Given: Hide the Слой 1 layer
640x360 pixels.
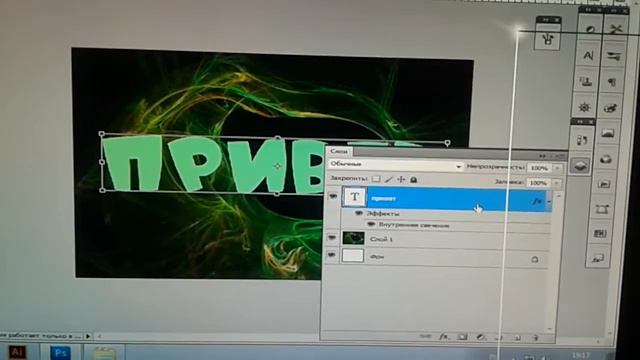Looking at the screenshot, I should pyautogui.click(x=332, y=237).
